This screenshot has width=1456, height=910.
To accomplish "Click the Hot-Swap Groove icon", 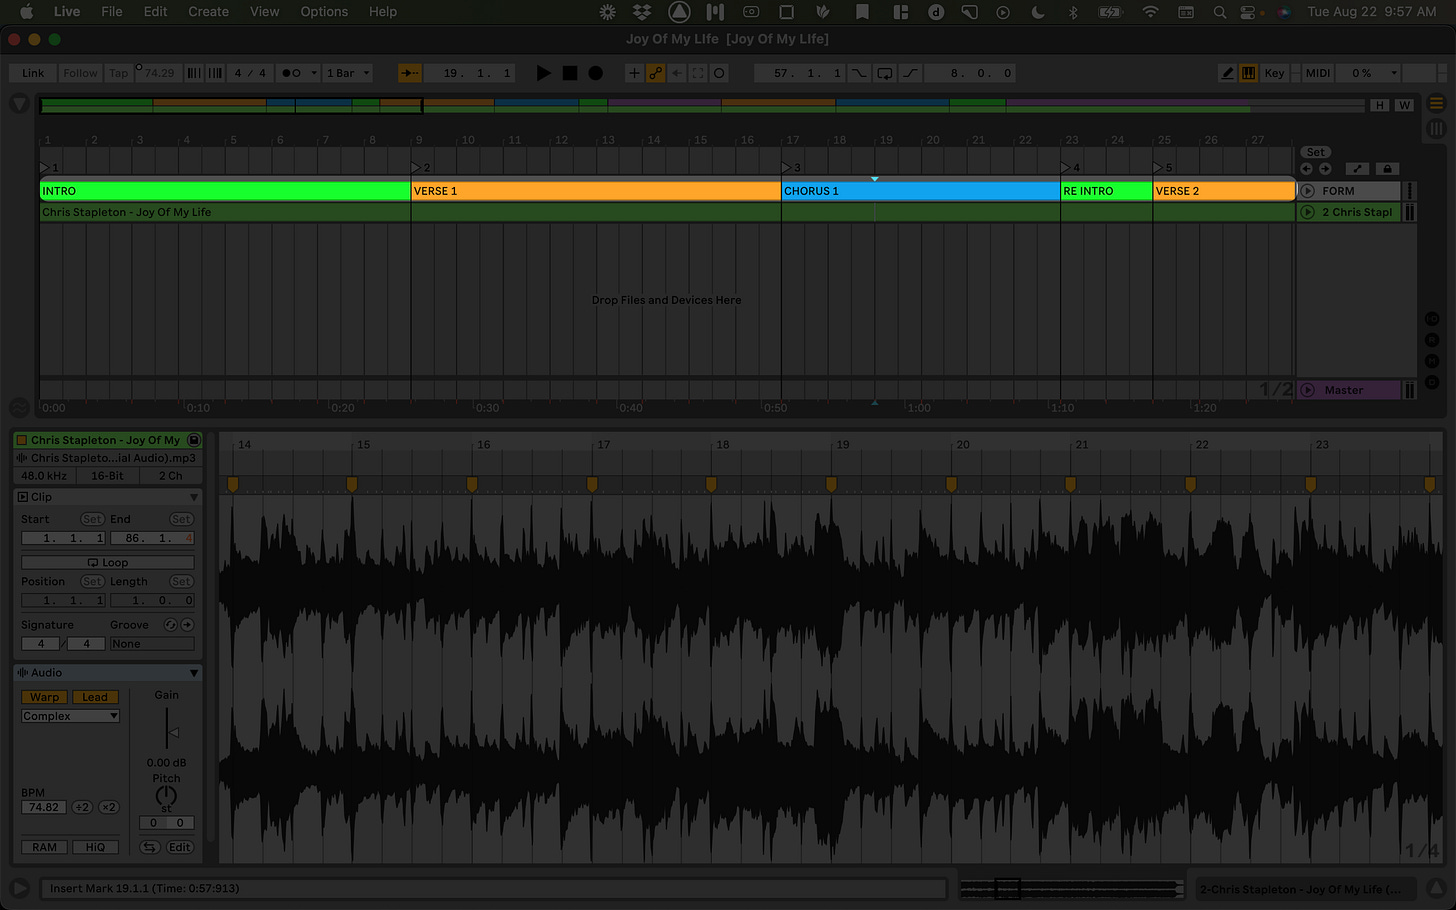I will tap(170, 625).
